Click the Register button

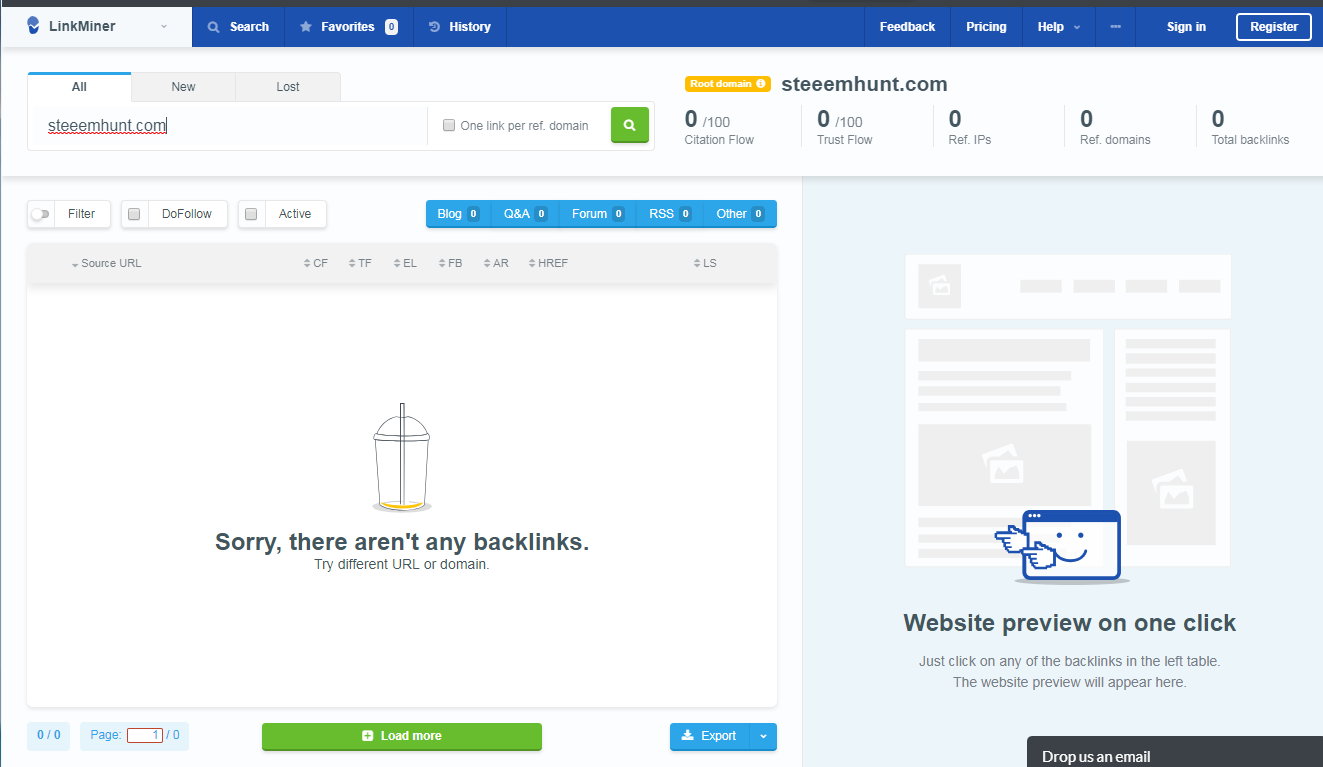pyautogui.click(x=1274, y=27)
